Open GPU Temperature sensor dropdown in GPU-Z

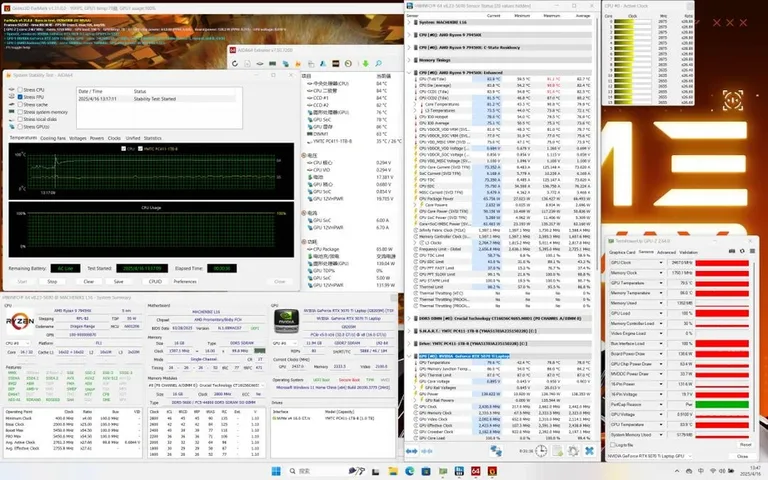(x=661, y=283)
